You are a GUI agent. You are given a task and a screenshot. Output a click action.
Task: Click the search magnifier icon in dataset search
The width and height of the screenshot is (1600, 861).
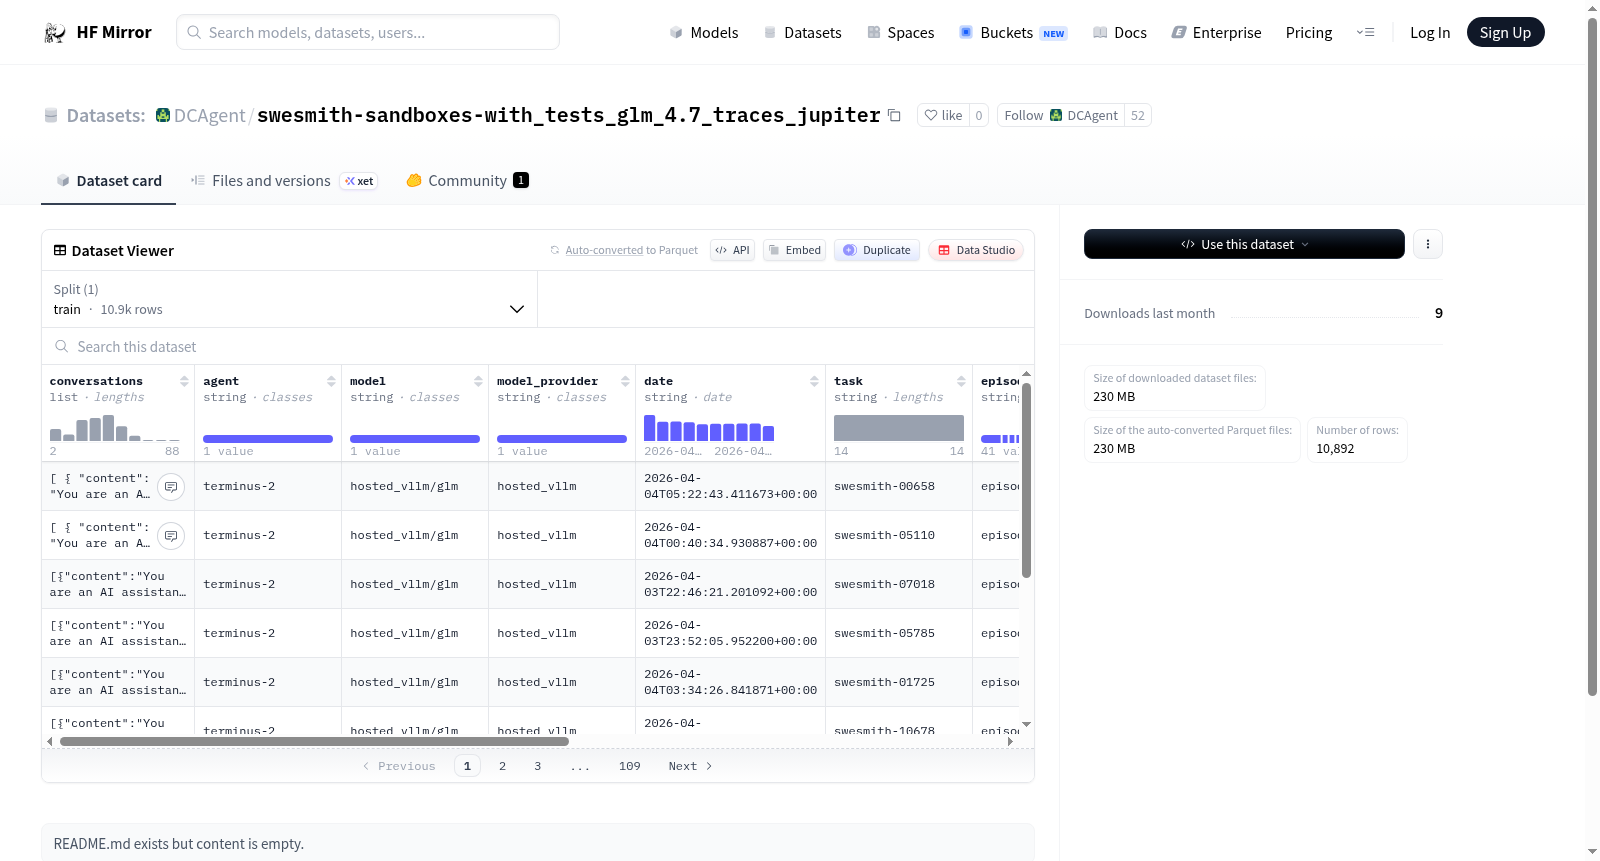[x=62, y=347]
